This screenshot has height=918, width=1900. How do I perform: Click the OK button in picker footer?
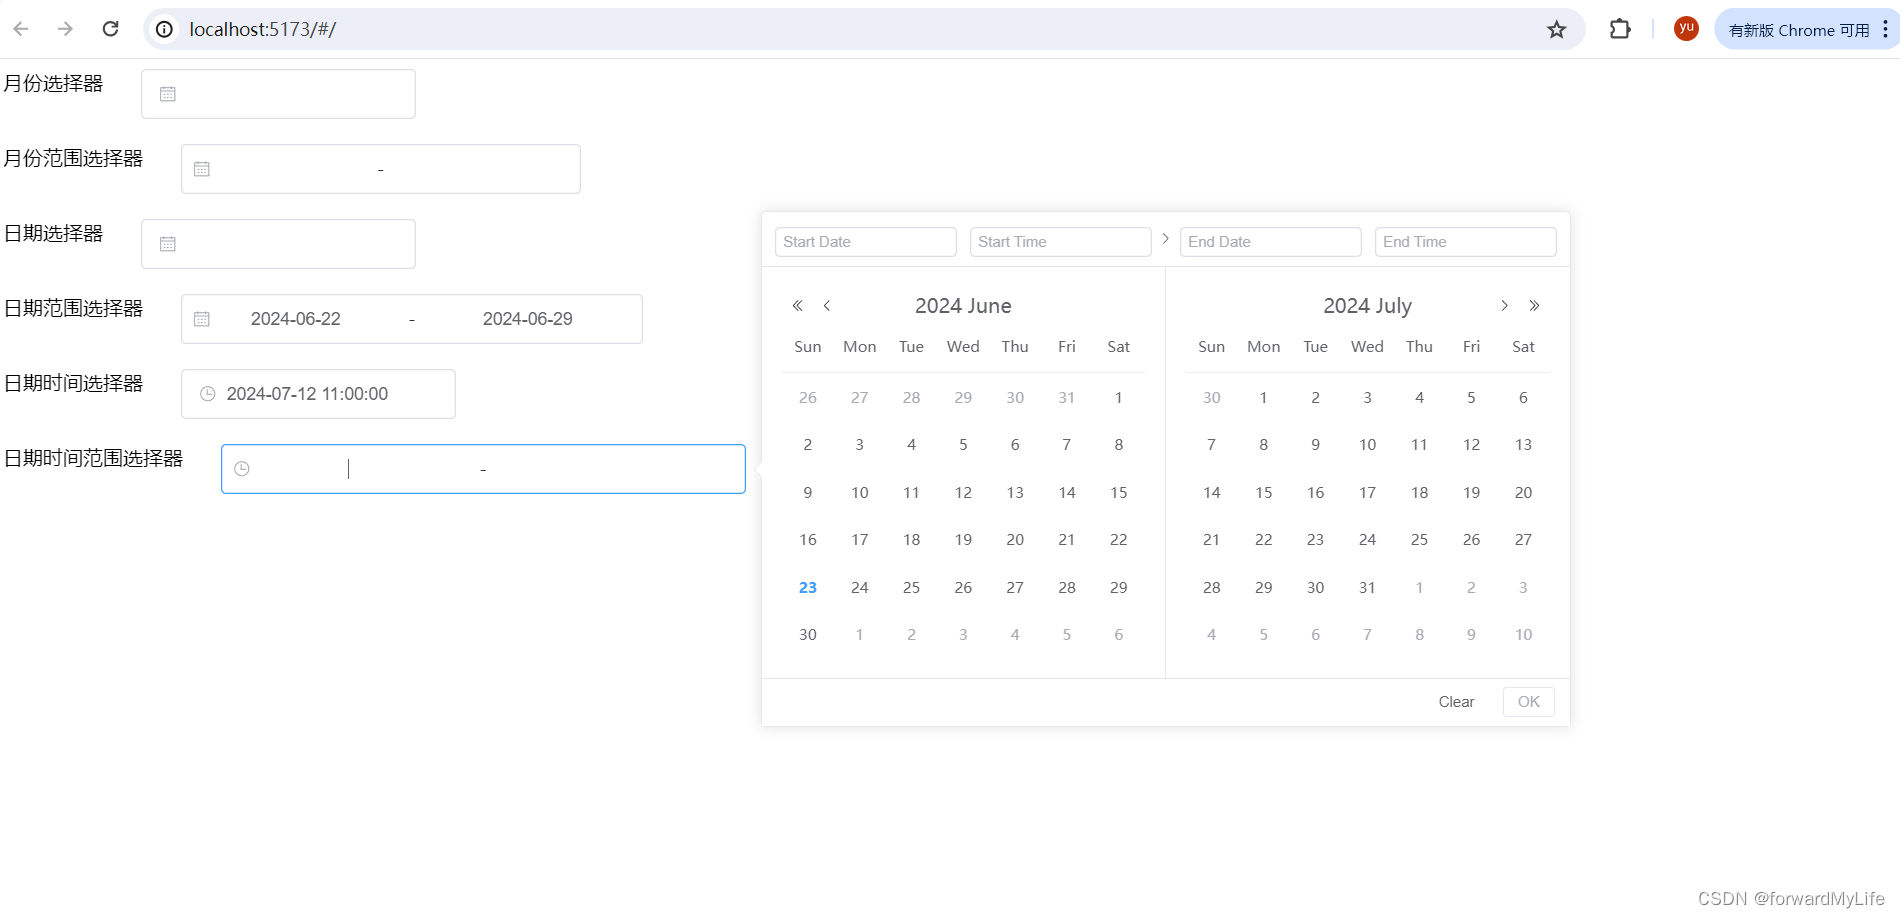point(1529,702)
